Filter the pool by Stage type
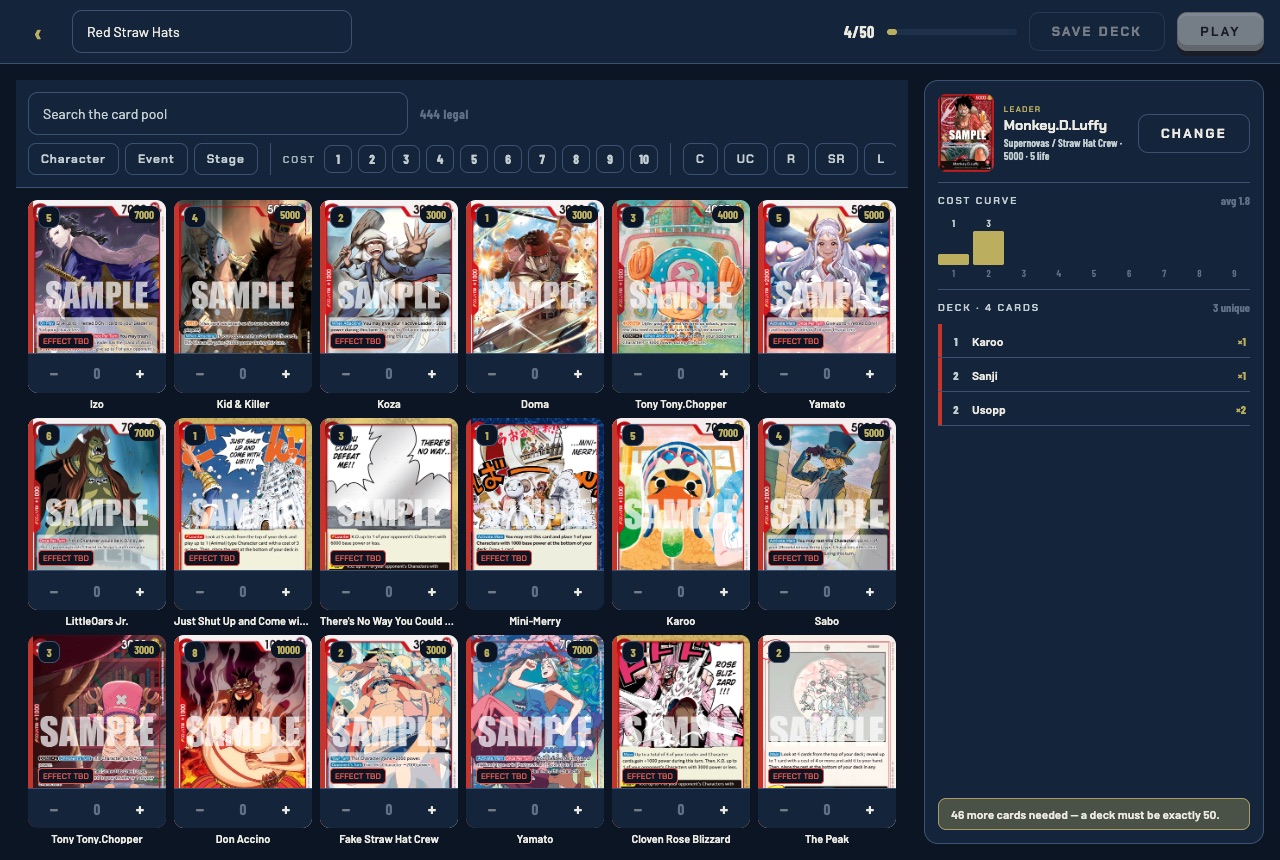This screenshot has height=860, width=1280. (225, 159)
